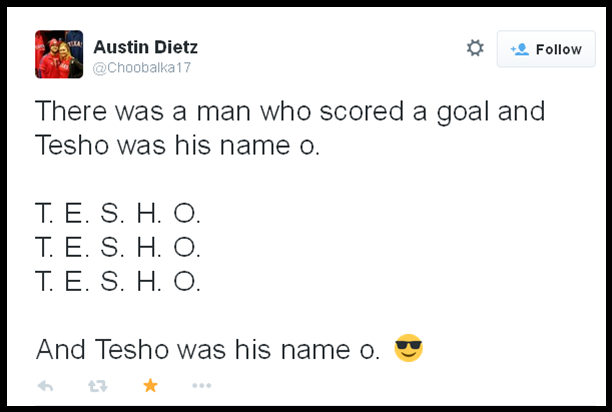
Task: Open the gear user actions menu
Action: coord(475,48)
